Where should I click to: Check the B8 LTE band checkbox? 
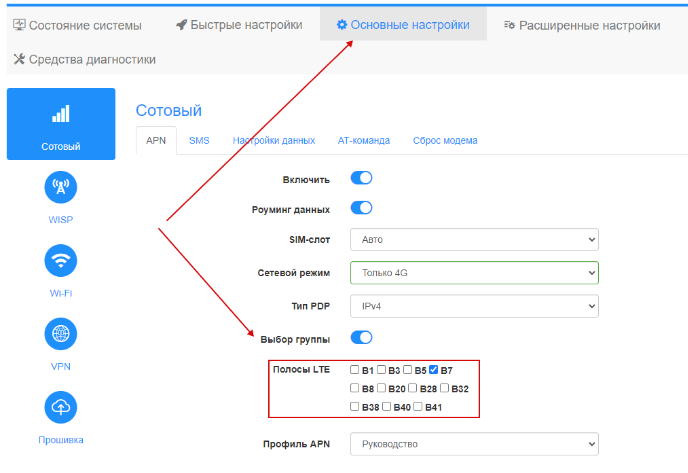[355, 388]
